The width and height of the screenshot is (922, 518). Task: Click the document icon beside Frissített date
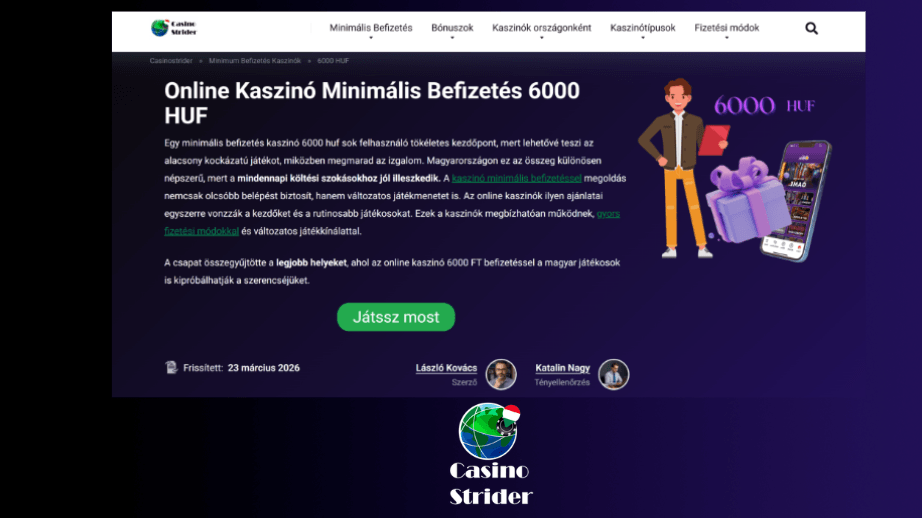[x=171, y=367]
